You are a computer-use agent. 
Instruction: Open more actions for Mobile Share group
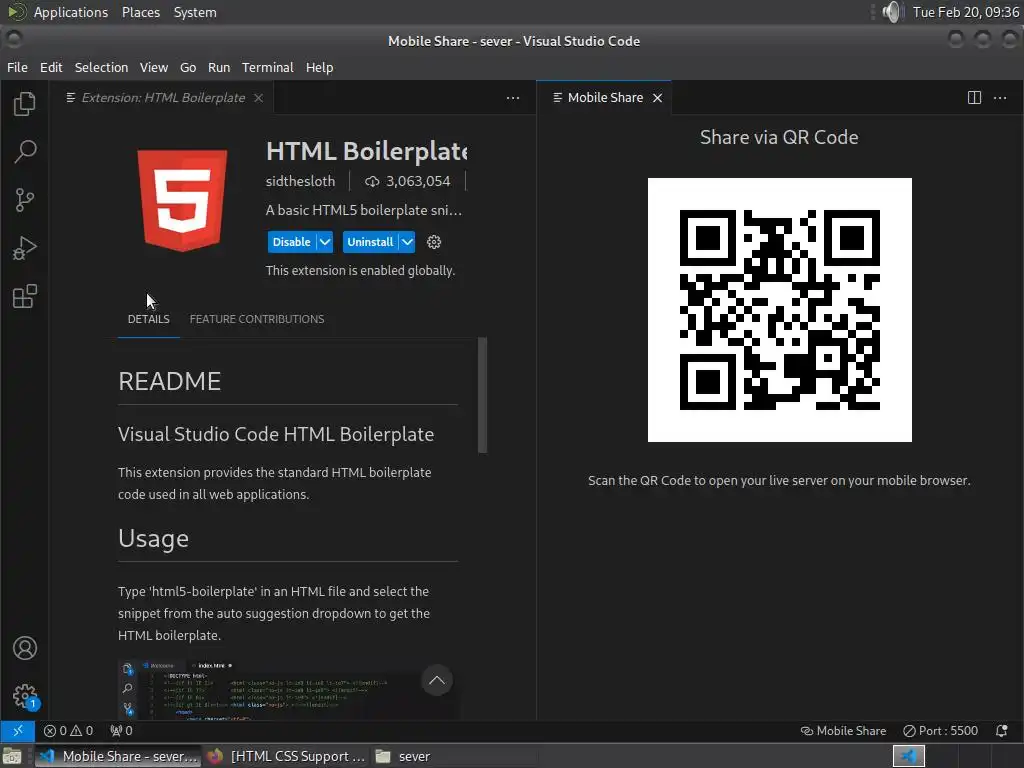pyautogui.click(x=1000, y=97)
